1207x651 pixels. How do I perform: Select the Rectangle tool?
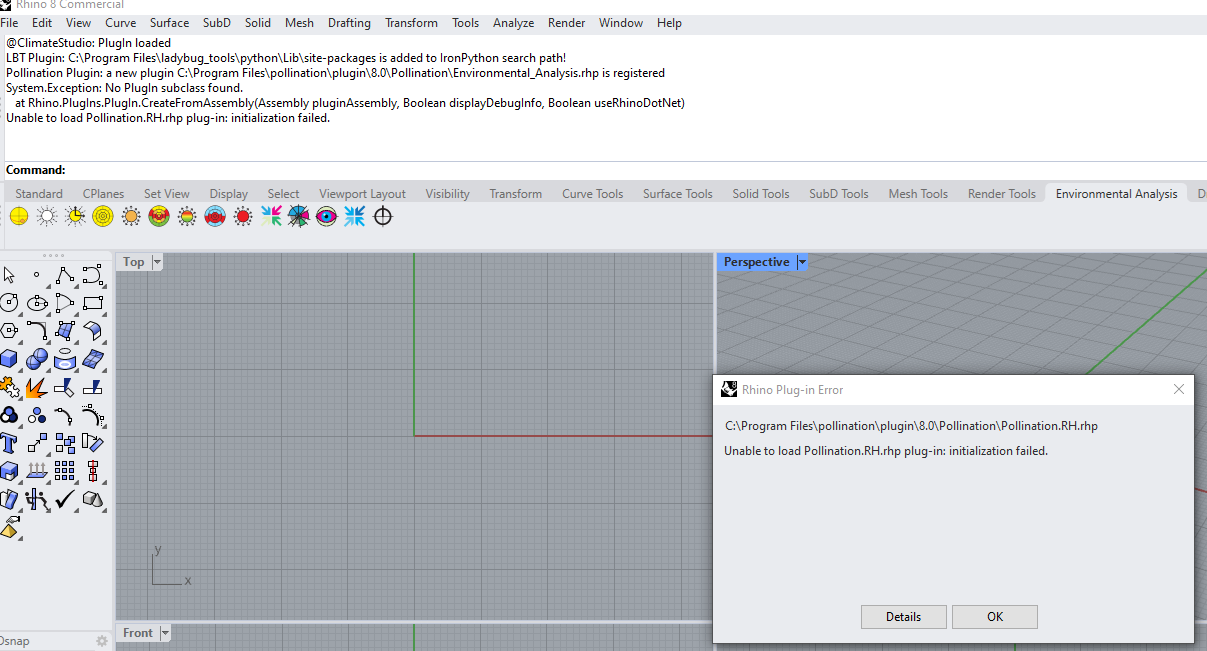click(93, 302)
